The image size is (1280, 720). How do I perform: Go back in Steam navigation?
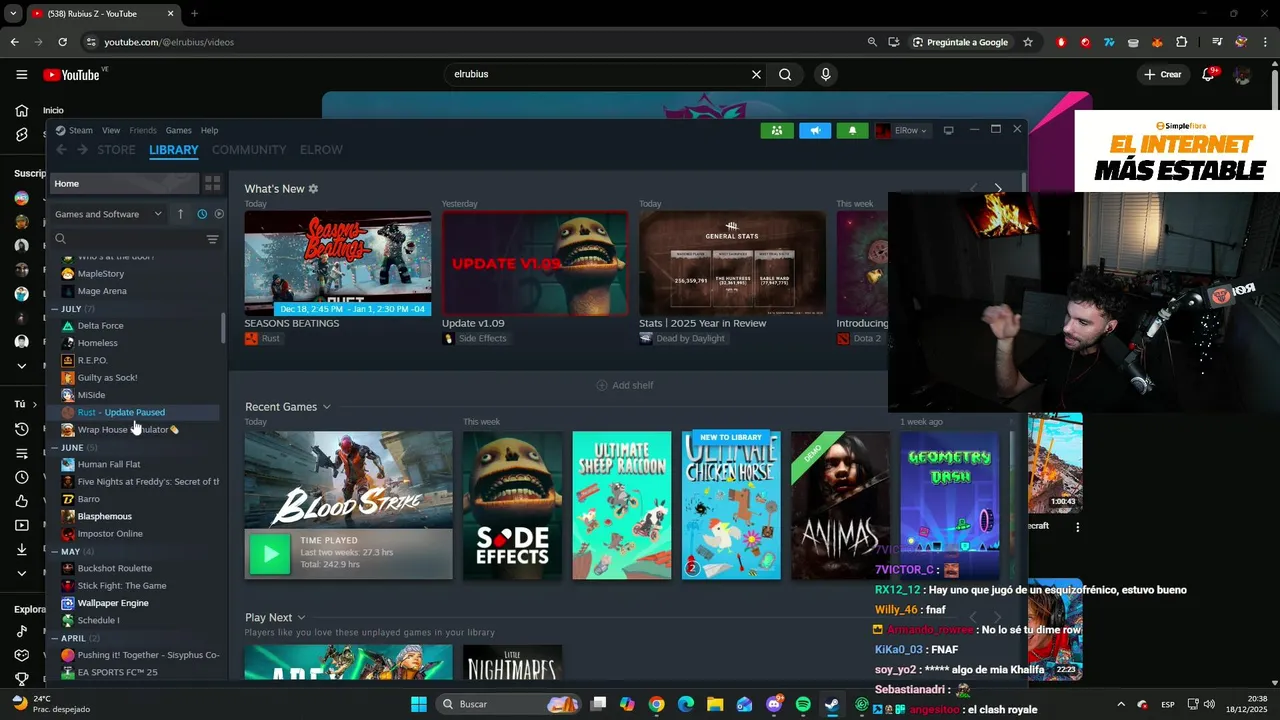61,150
